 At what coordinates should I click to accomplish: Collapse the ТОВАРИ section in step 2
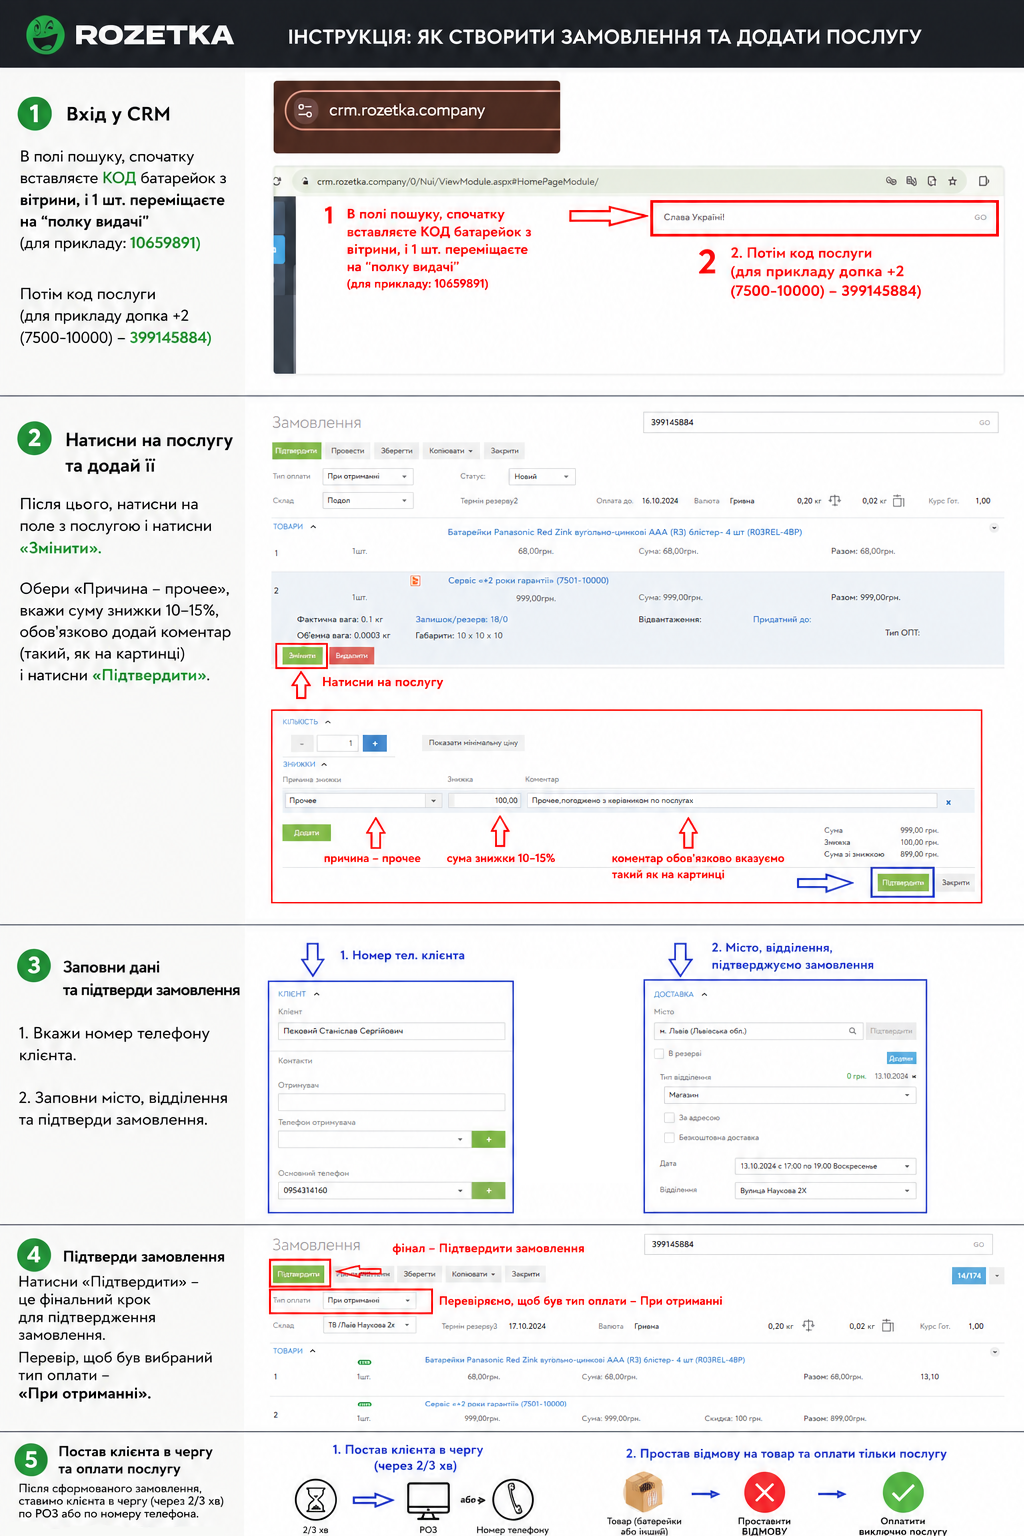pyautogui.click(x=313, y=526)
